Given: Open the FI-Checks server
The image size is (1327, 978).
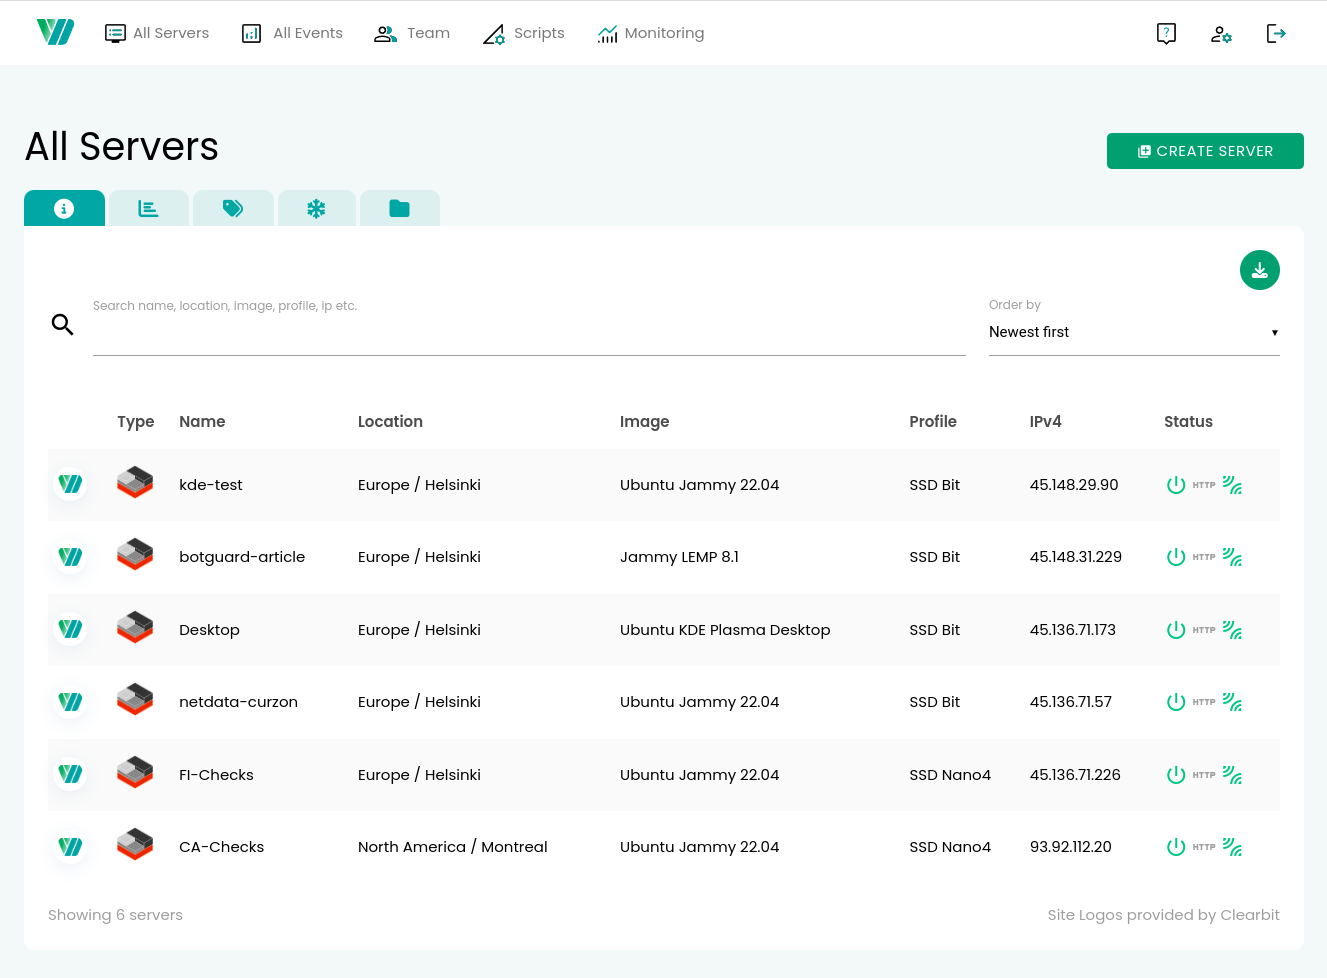Looking at the screenshot, I should click(x=216, y=775).
